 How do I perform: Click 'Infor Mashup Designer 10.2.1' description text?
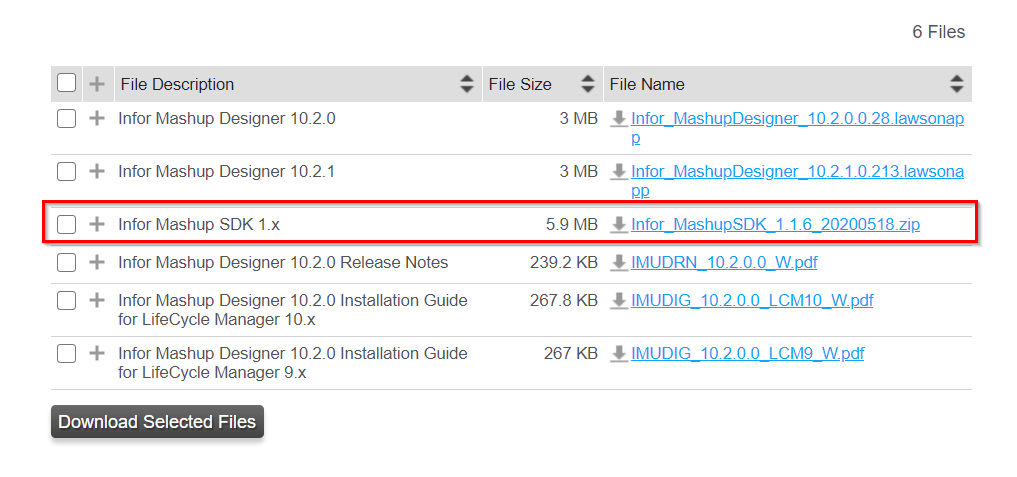coord(226,171)
